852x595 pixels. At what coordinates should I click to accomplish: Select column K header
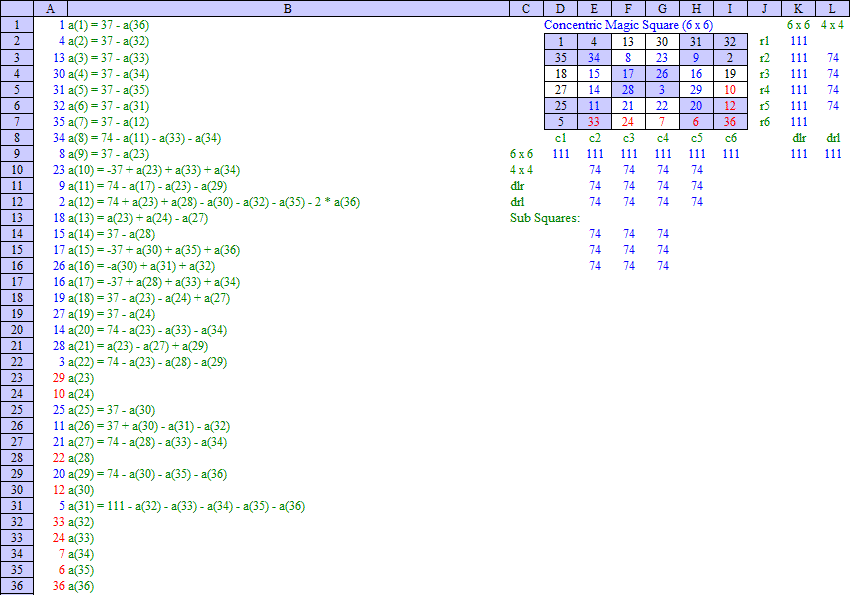coord(798,8)
